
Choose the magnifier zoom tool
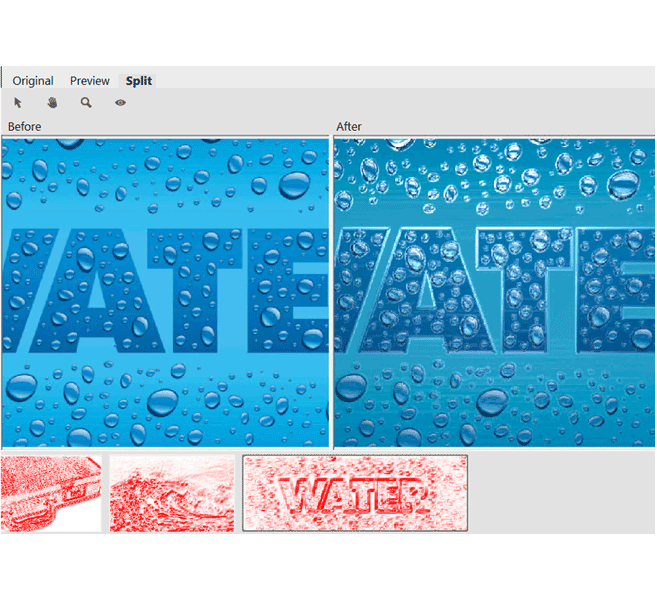click(x=86, y=102)
